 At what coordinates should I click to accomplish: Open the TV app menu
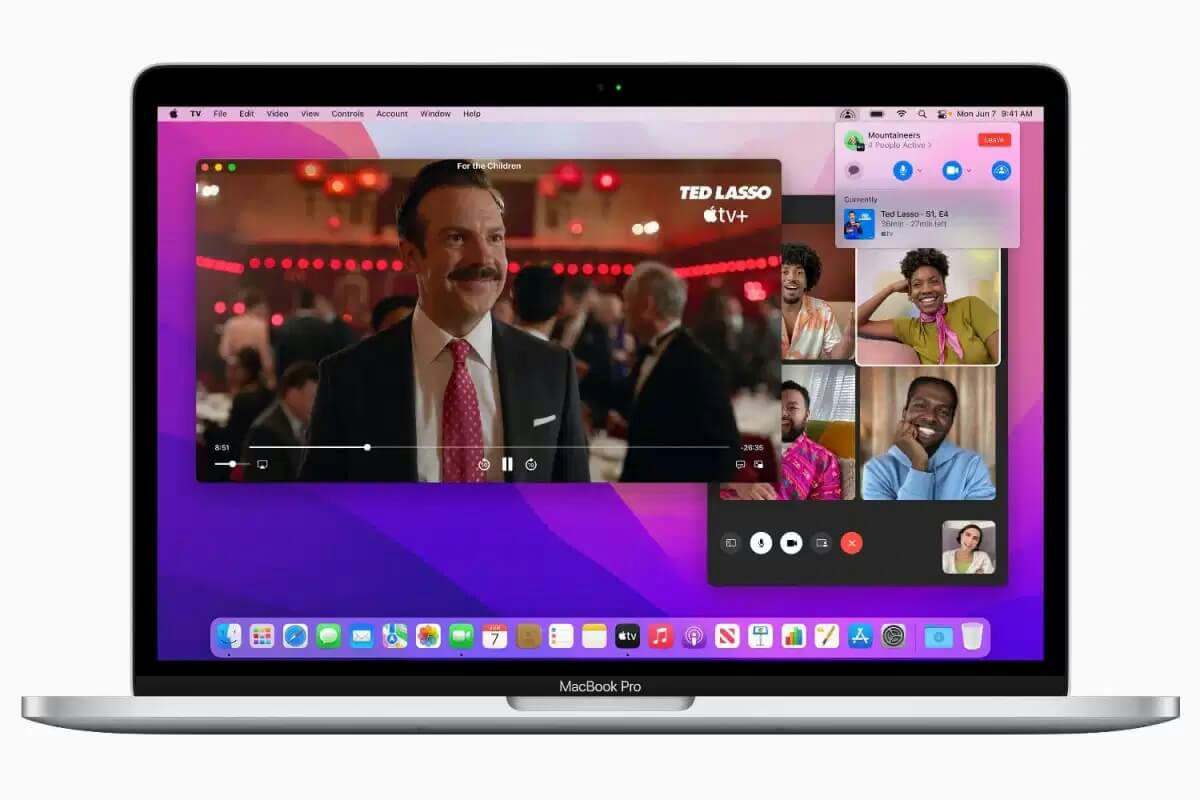click(196, 114)
